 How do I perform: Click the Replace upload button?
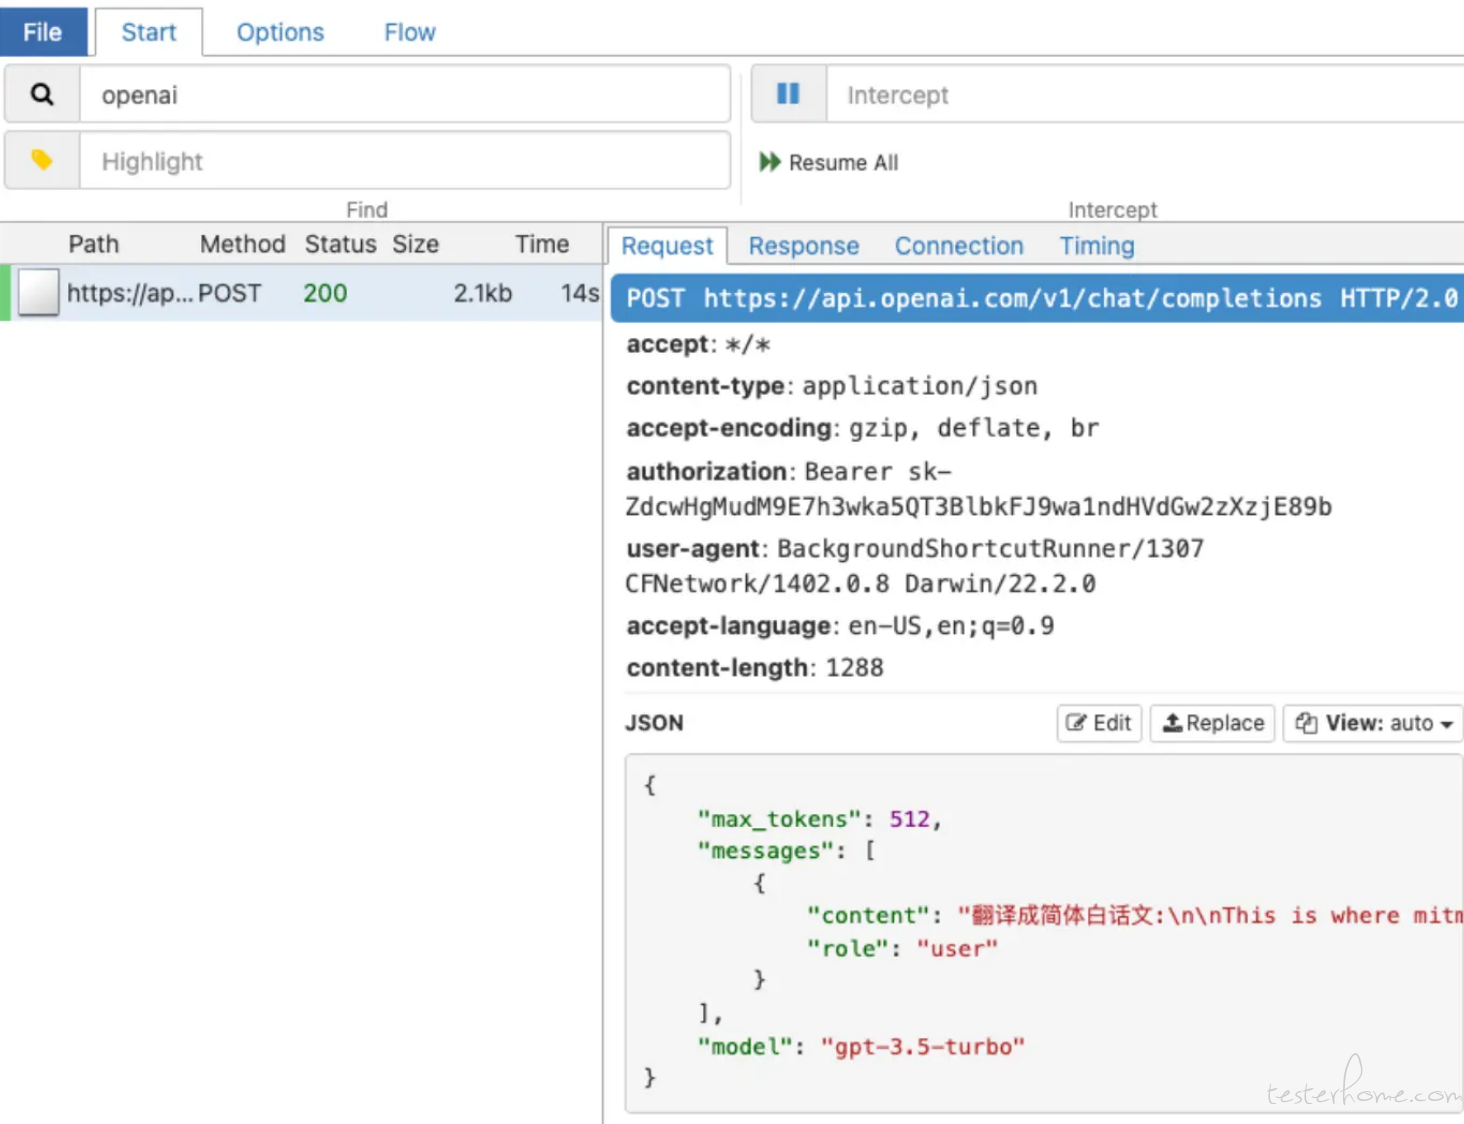coord(1213,723)
